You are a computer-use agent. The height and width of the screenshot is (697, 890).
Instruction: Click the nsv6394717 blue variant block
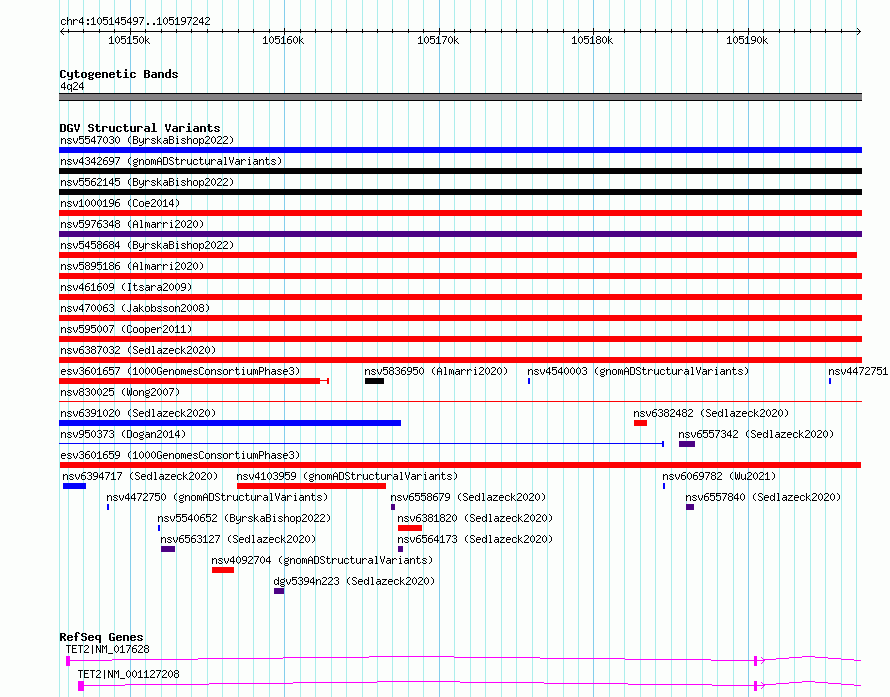point(74,486)
